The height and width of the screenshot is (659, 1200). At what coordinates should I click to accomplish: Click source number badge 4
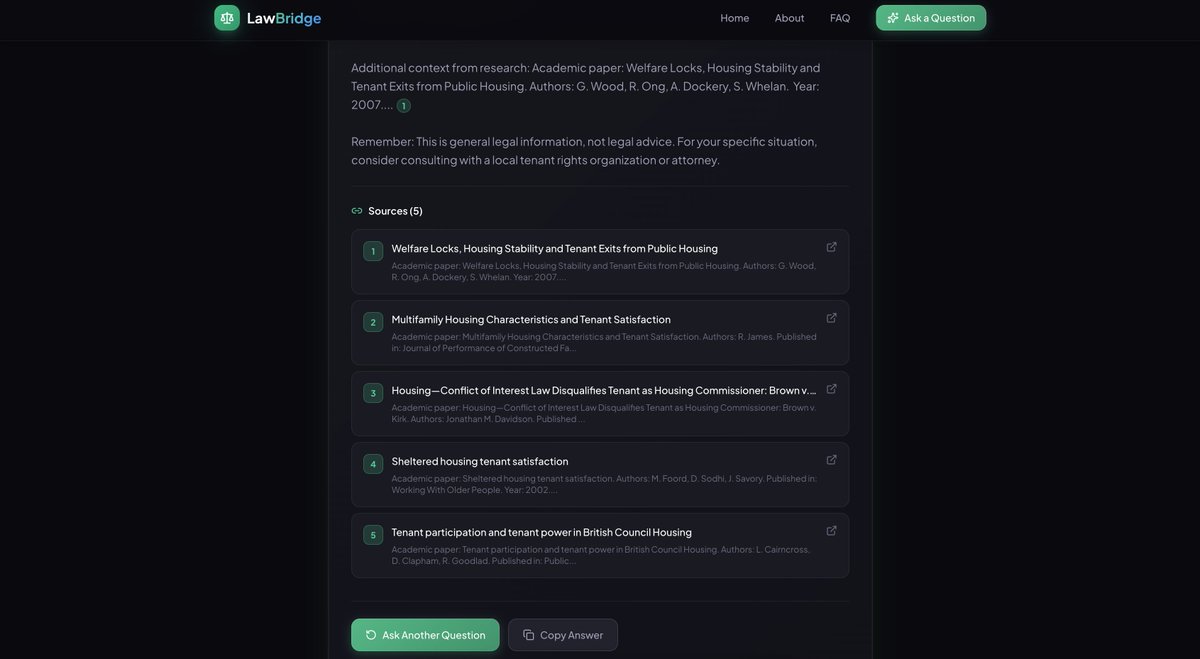[x=373, y=464]
